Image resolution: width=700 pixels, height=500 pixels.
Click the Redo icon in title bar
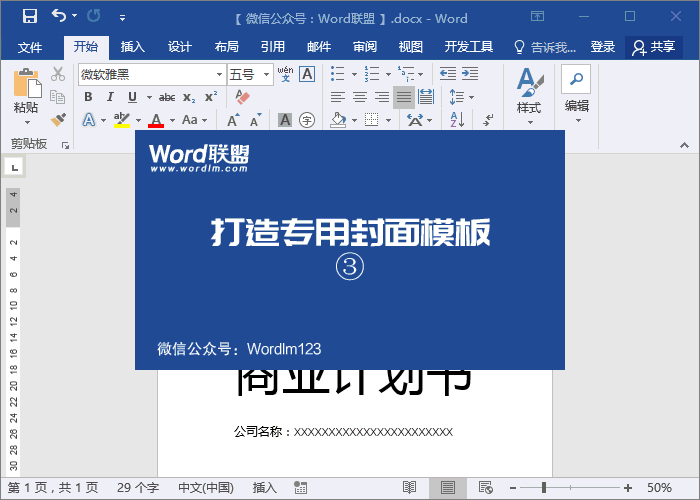(x=94, y=17)
